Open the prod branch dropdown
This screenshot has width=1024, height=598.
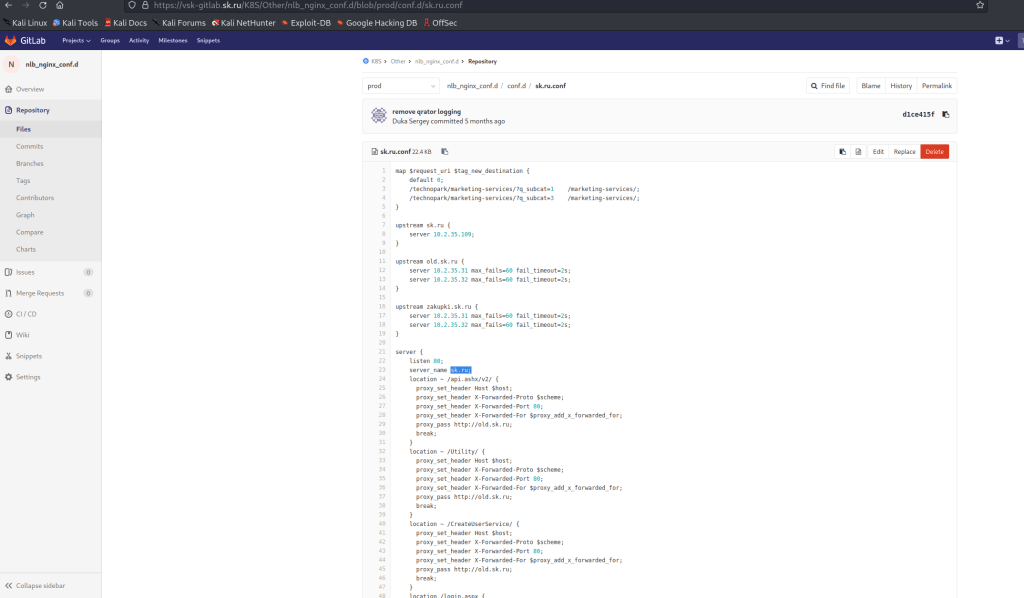pos(401,86)
